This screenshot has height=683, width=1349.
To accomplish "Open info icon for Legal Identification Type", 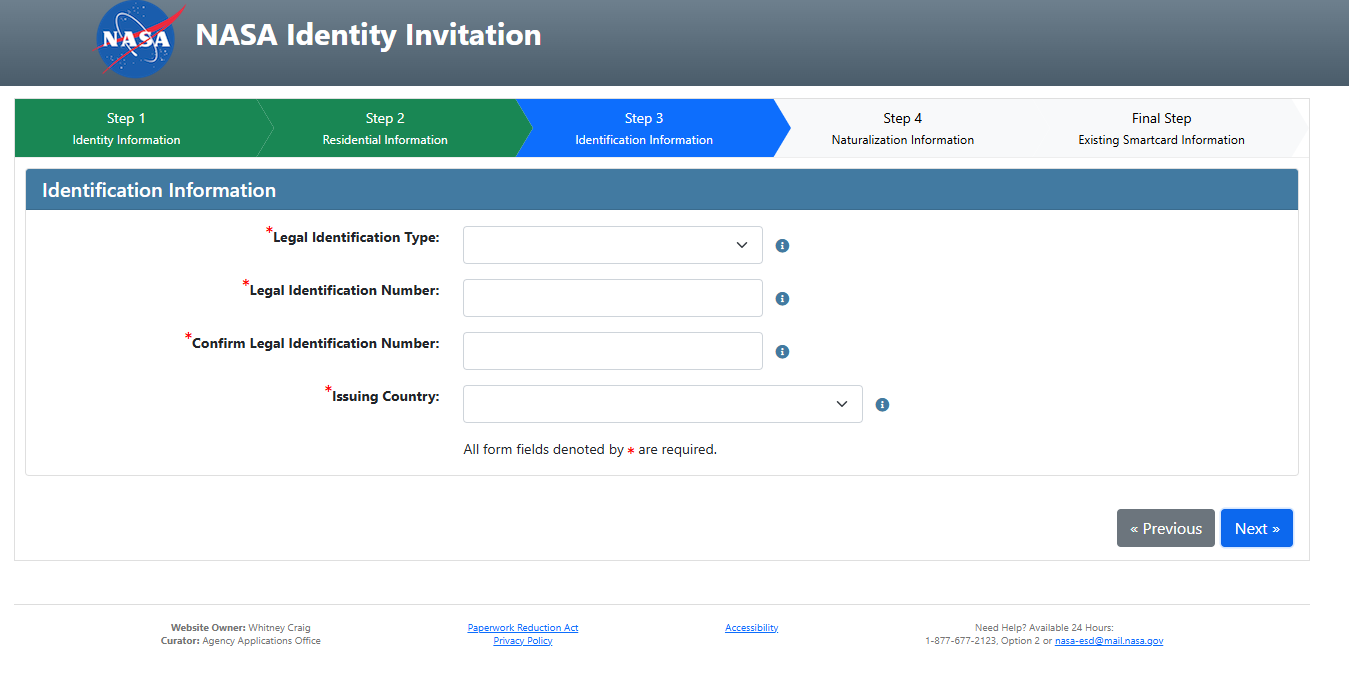I will point(783,246).
